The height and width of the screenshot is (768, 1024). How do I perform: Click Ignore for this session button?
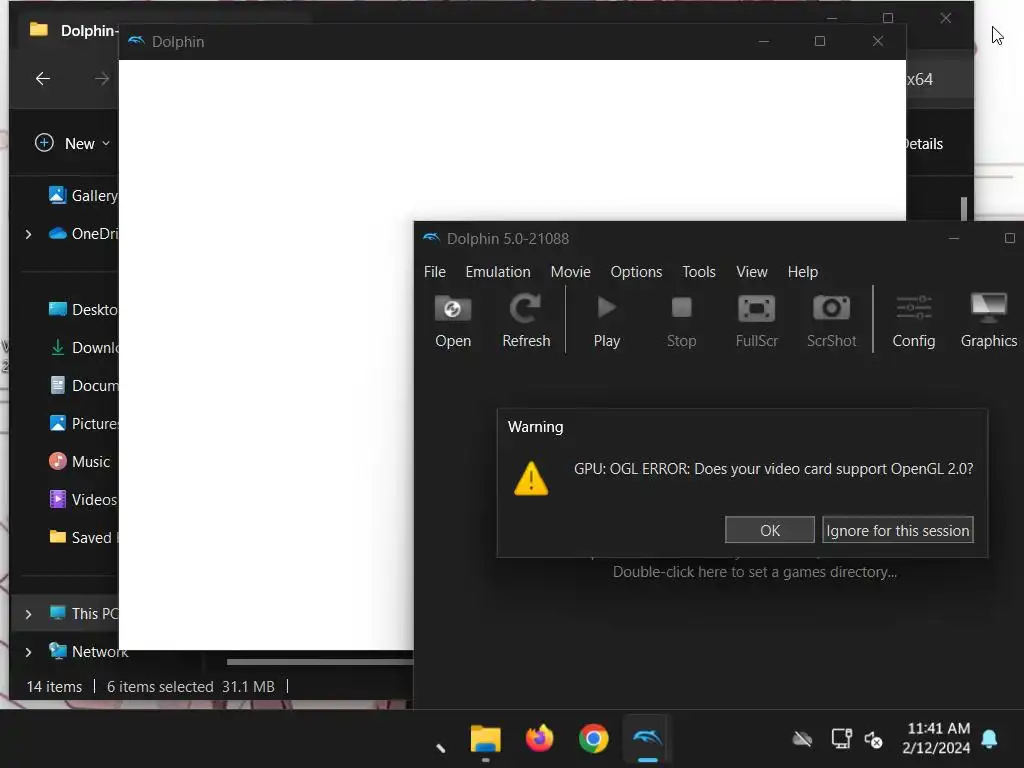click(898, 530)
